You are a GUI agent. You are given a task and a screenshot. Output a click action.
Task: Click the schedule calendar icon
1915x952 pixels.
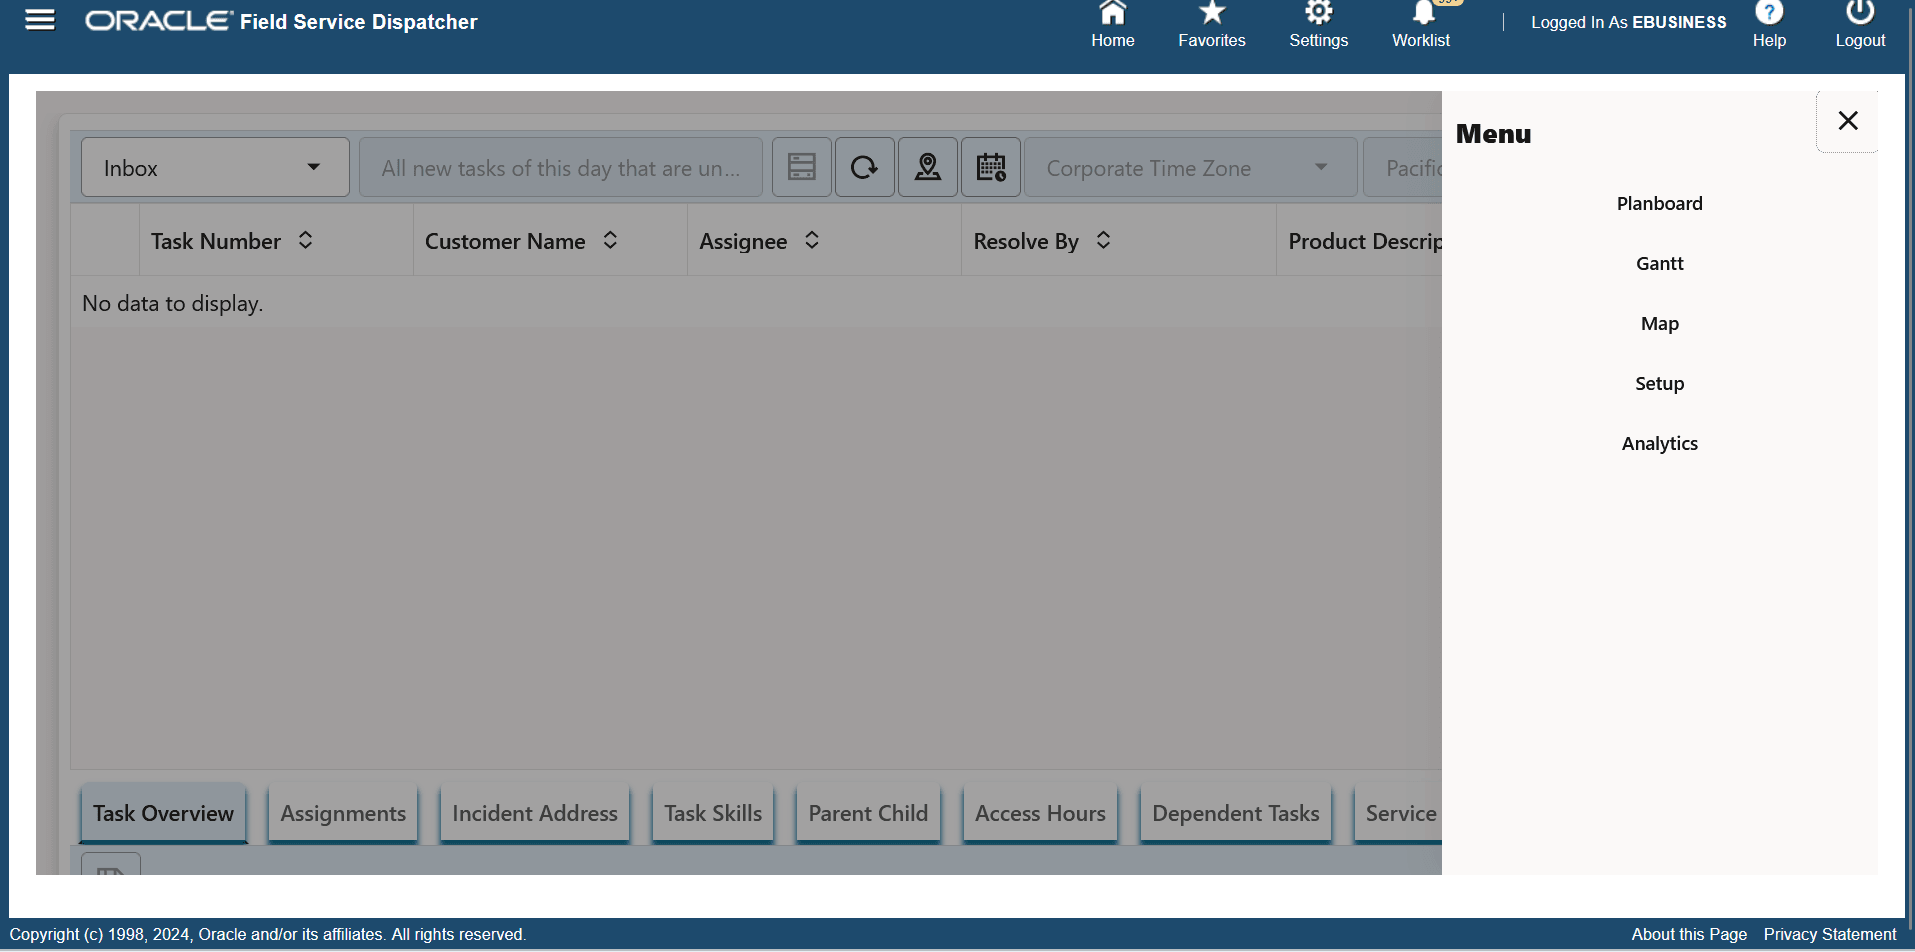[x=990, y=167]
